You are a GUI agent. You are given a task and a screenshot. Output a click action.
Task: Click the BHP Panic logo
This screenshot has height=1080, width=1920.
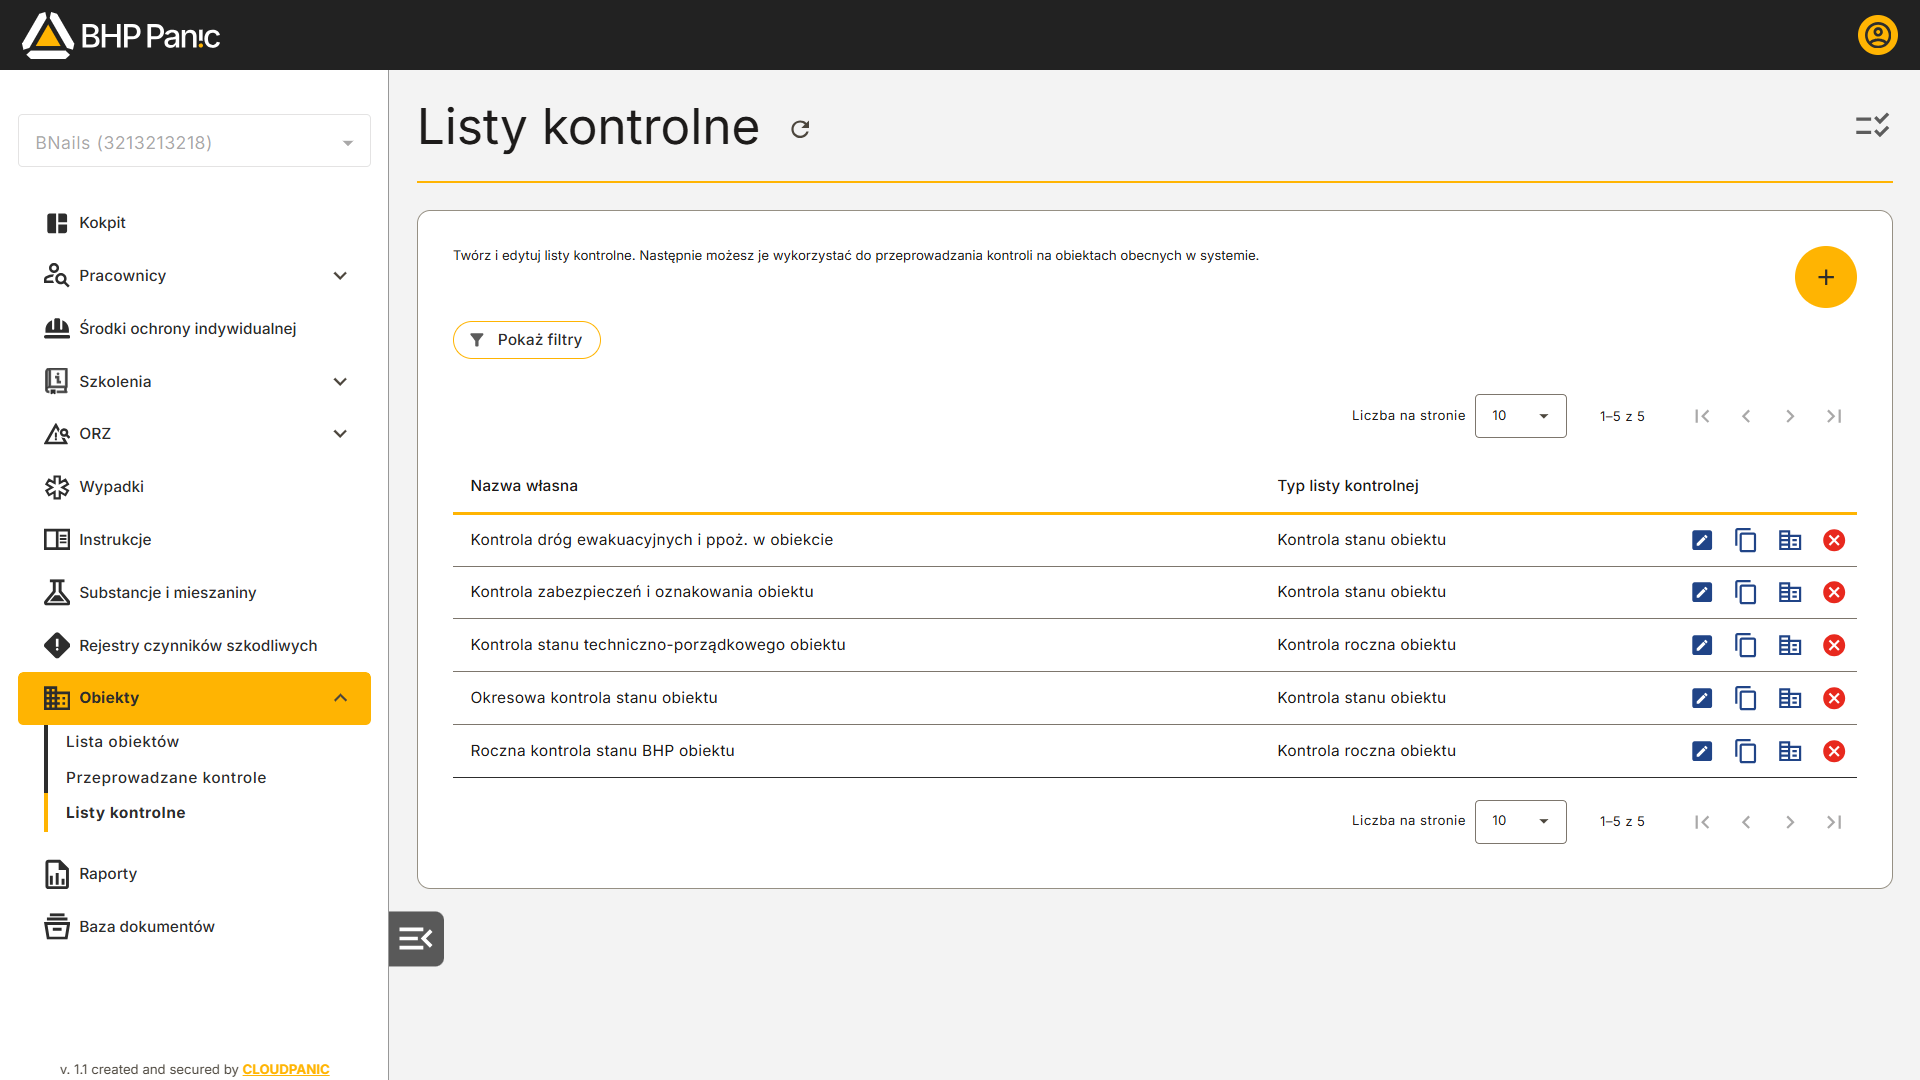pos(121,36)
